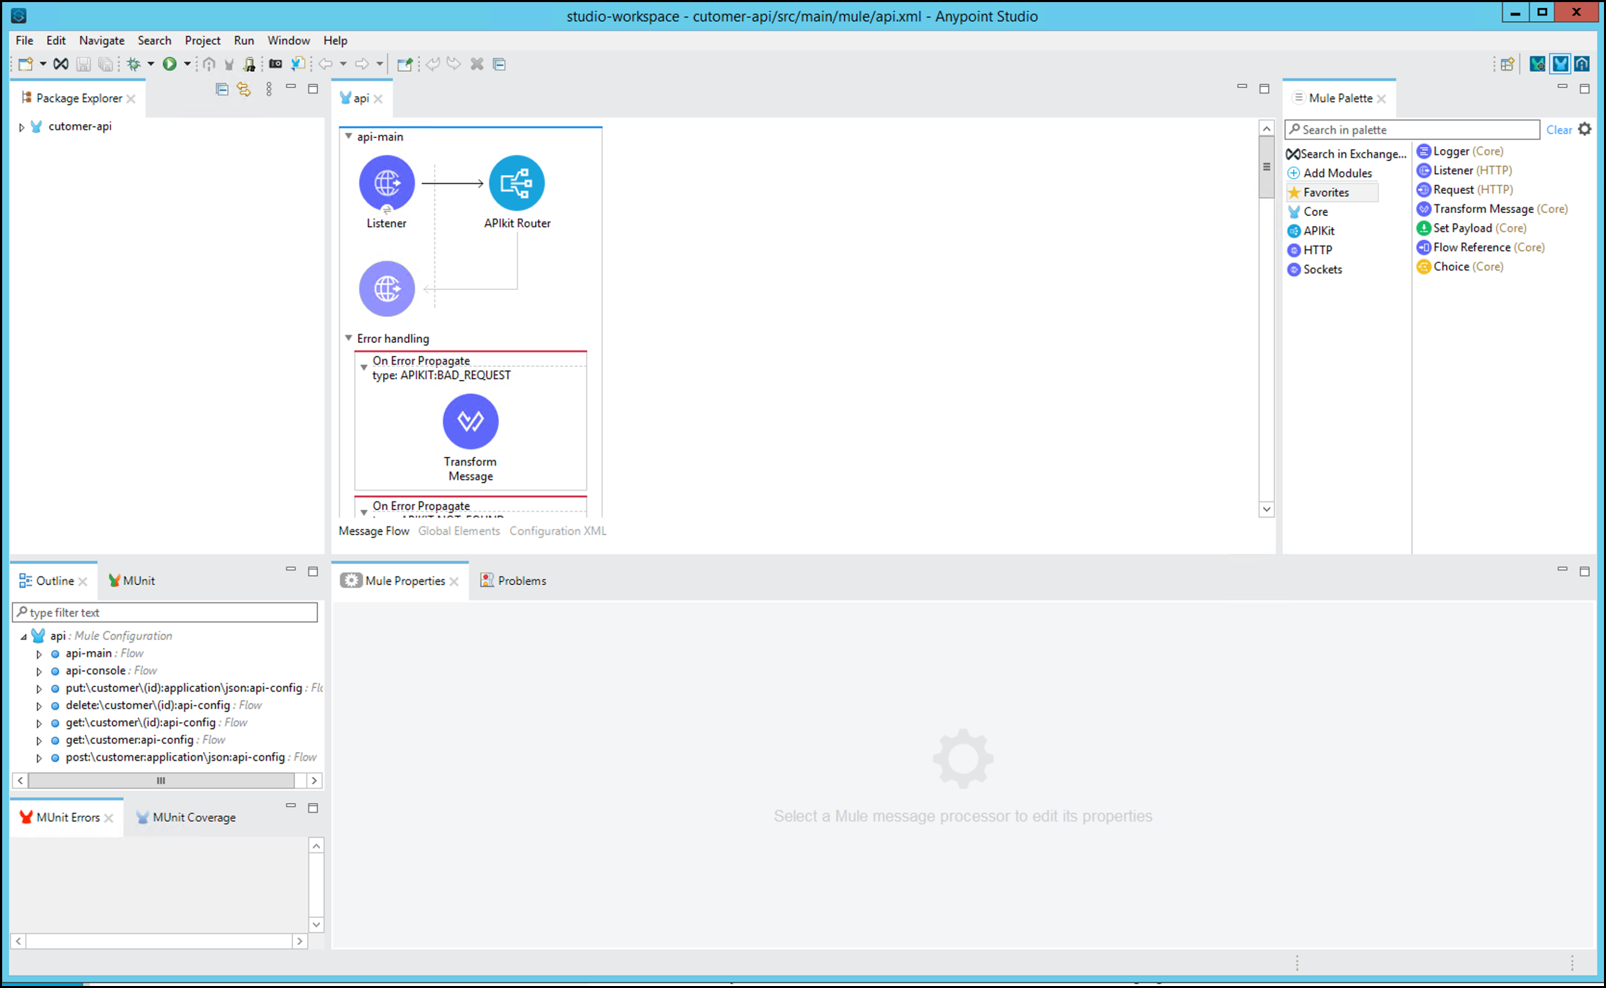The height and width of the screenshot is (988, 1606).
Task: Pick Flow Reference (Core) from palette
Action: click(1480, 248)
